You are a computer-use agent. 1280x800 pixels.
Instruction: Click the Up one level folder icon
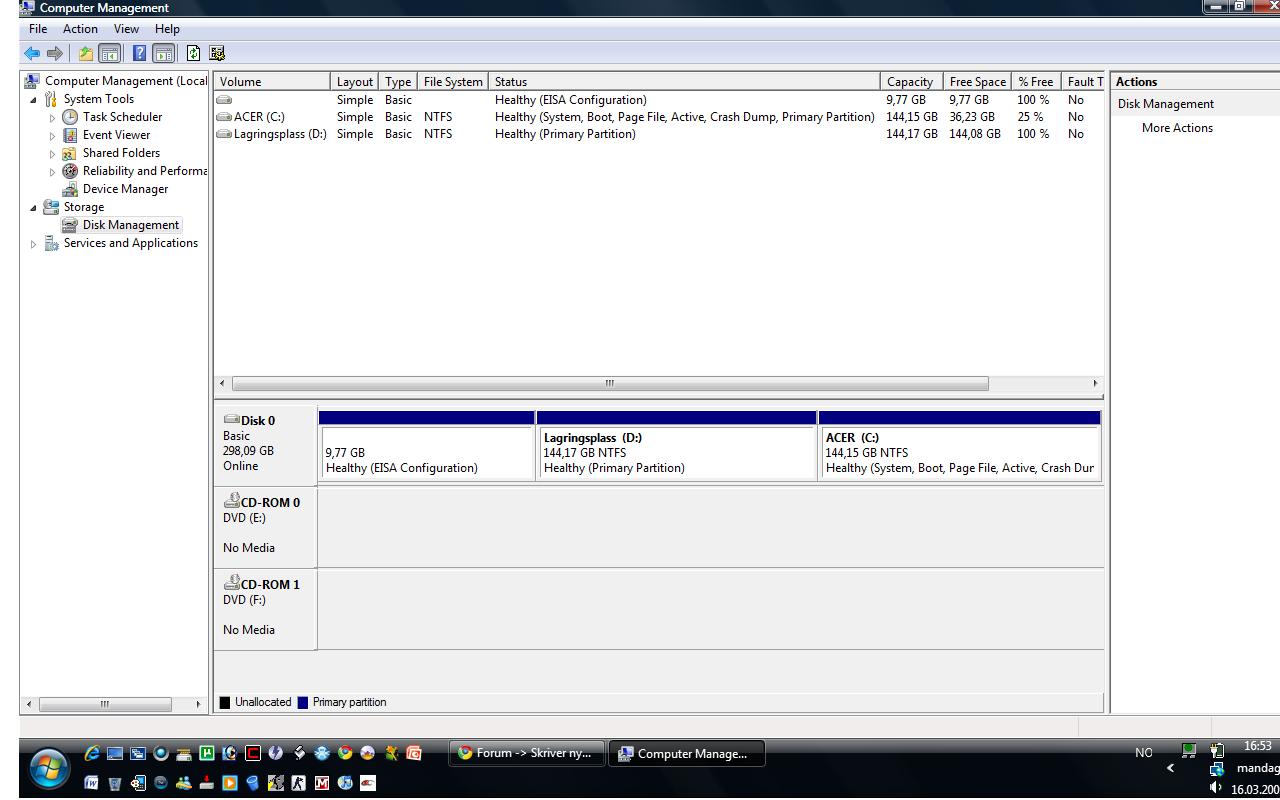pyautogui.click(x=86, y=54)
